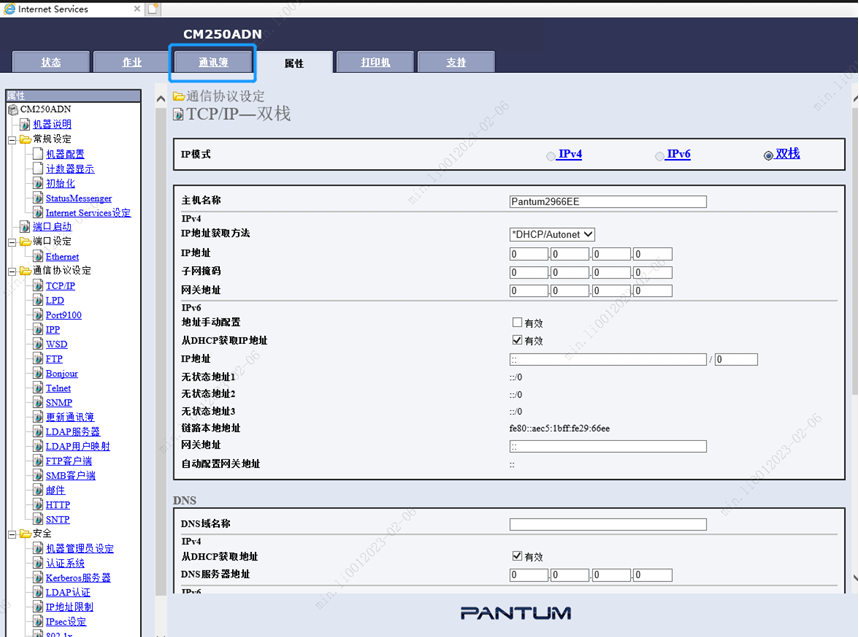Click the document icon beside 机器配置
The width and height of the screenshot is (859, 637).
tap(38, 153)
